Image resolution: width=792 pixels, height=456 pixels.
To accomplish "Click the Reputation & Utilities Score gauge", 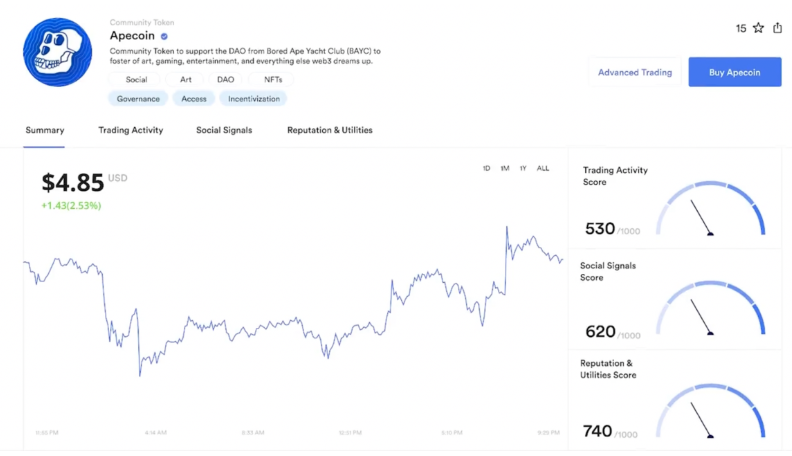I will [x=710, y=411].
